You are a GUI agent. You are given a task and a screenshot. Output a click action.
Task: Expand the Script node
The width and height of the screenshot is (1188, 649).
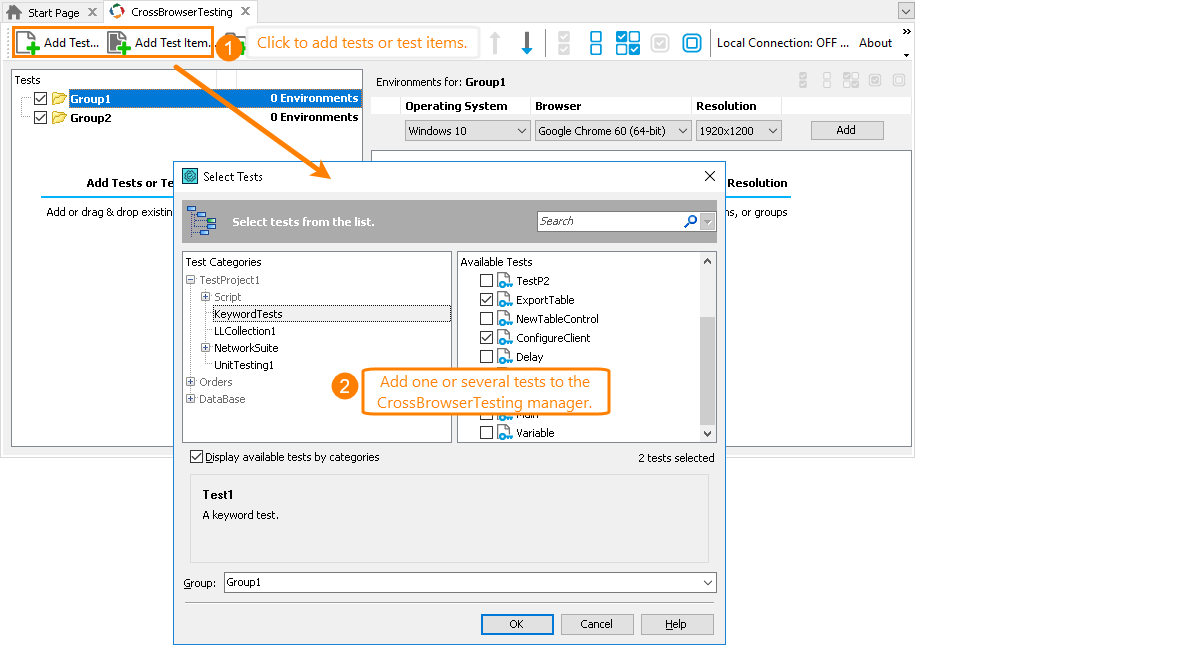click(205, 297)
